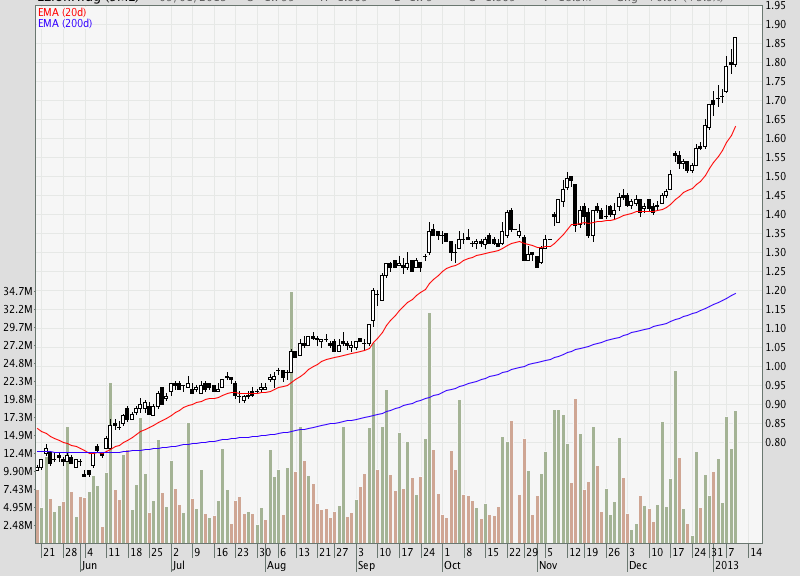Click the Oct month label on time axis
This screenshot has width=800, height=576.
click(x=450, y=565)
